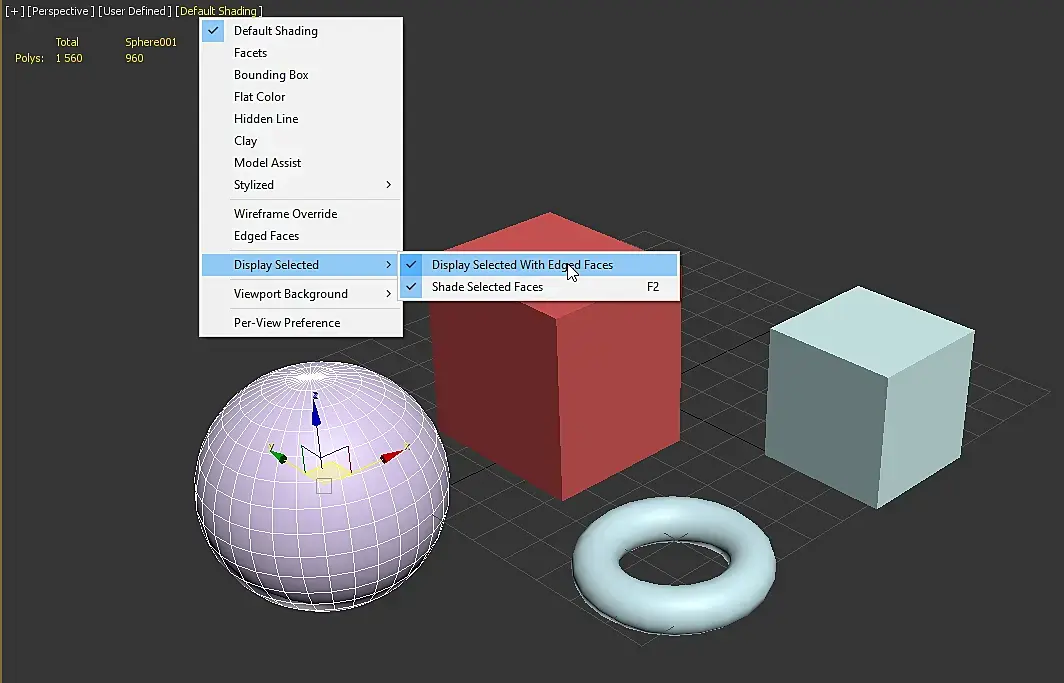Click the green Y-axis gizmo arrow
The height and width of the screenshot is (683, 1064).
coord(279,456)
